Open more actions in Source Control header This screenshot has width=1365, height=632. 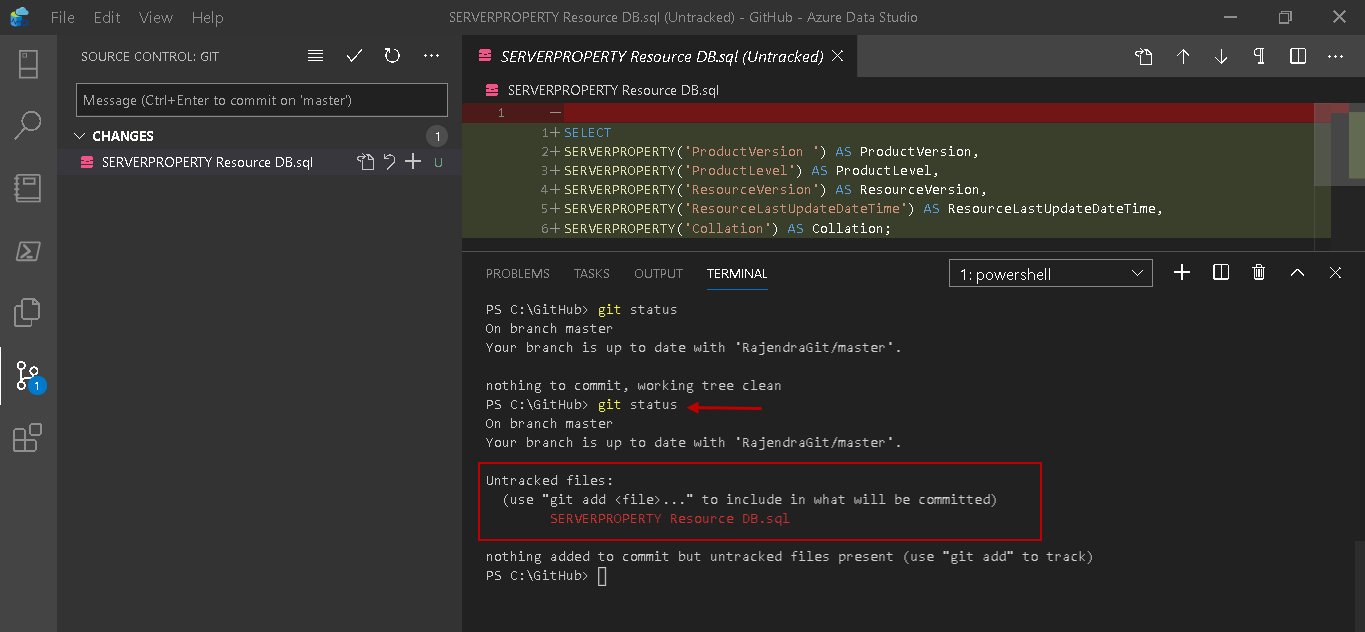(431, 57)
